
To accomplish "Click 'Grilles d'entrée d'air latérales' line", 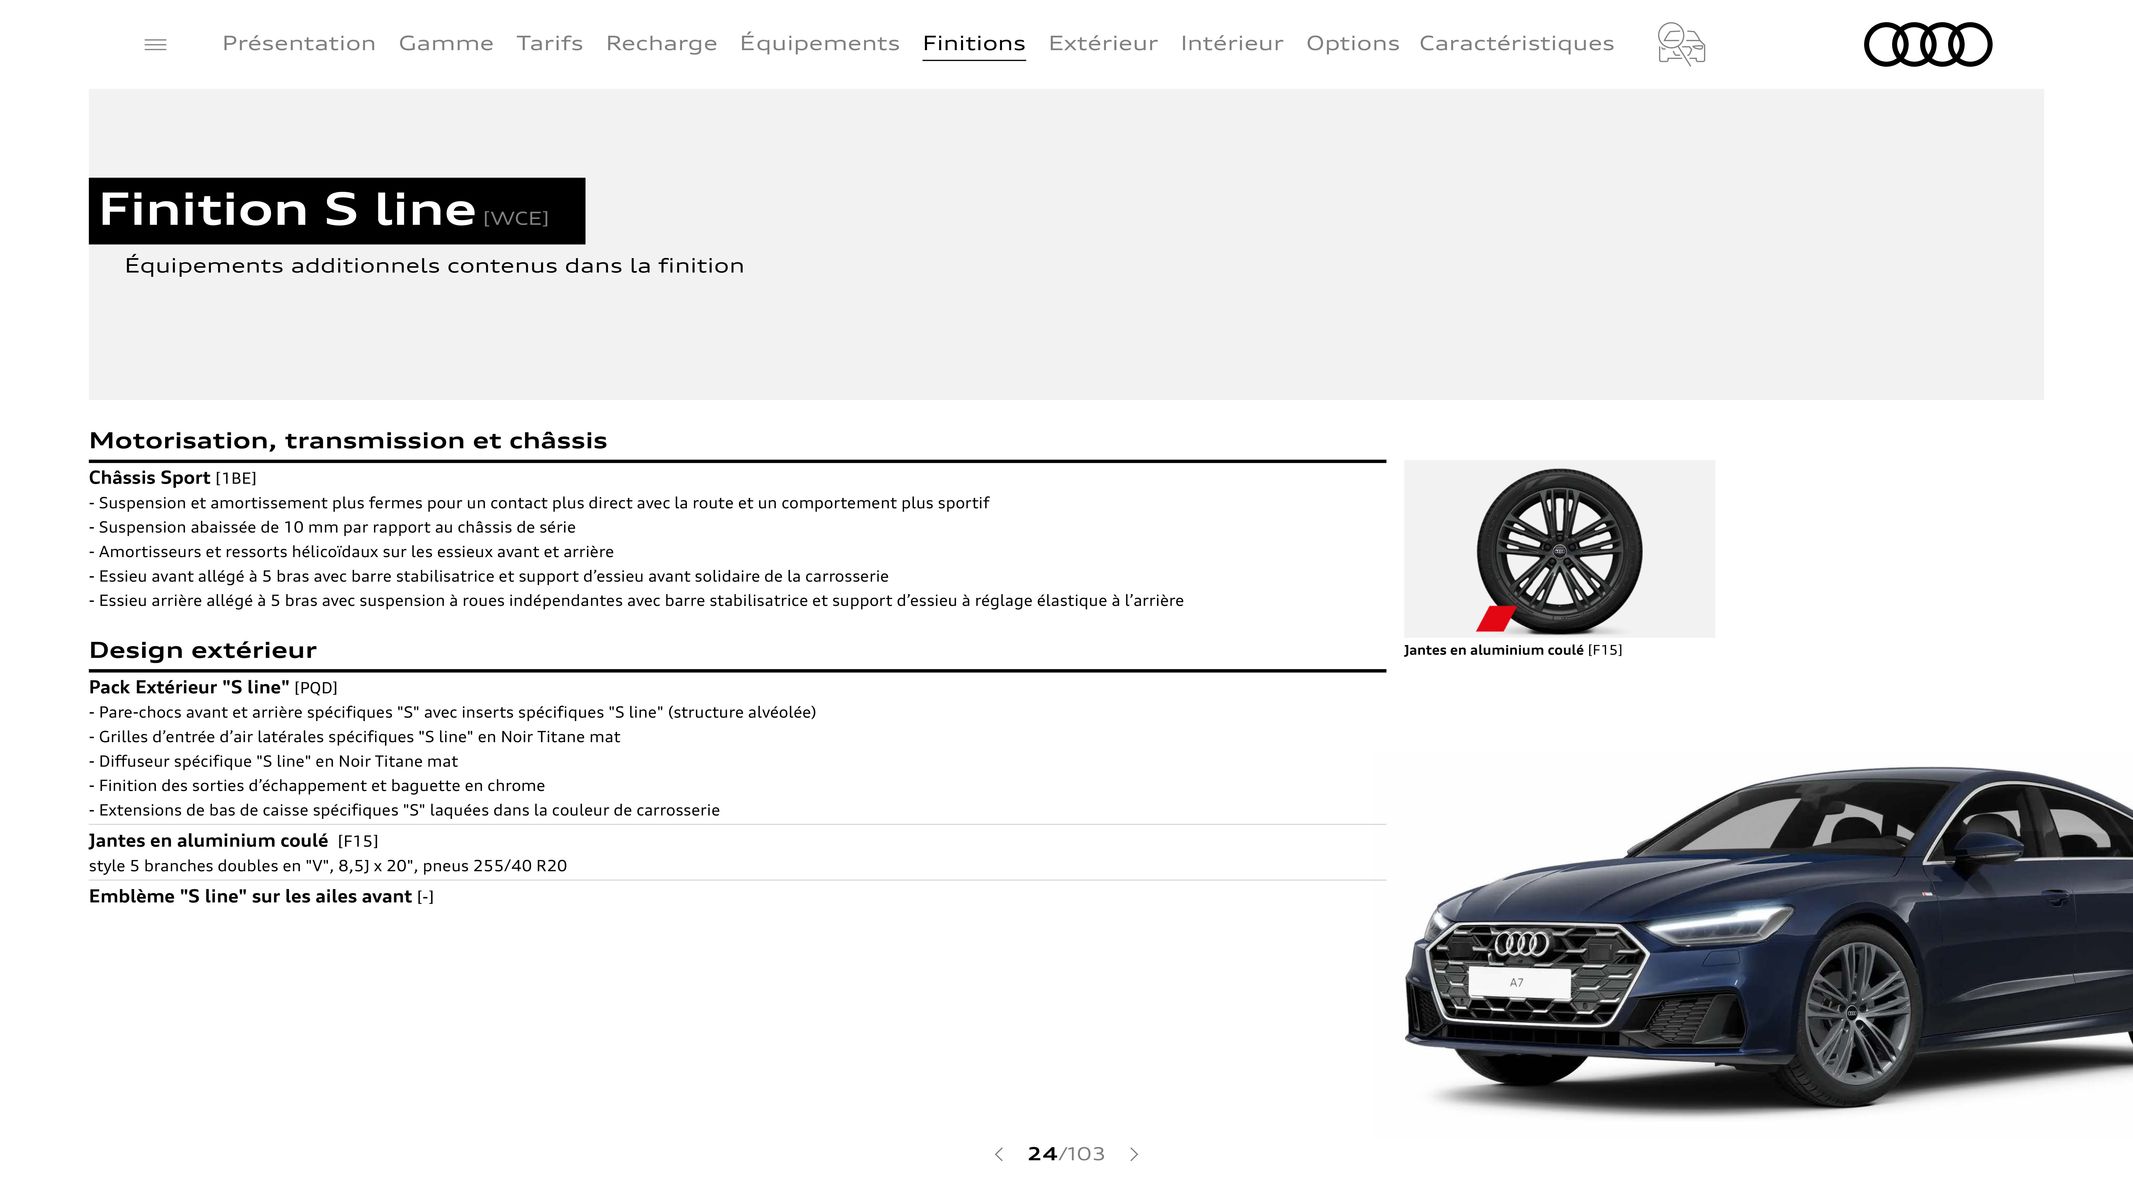I will point(354,737).
